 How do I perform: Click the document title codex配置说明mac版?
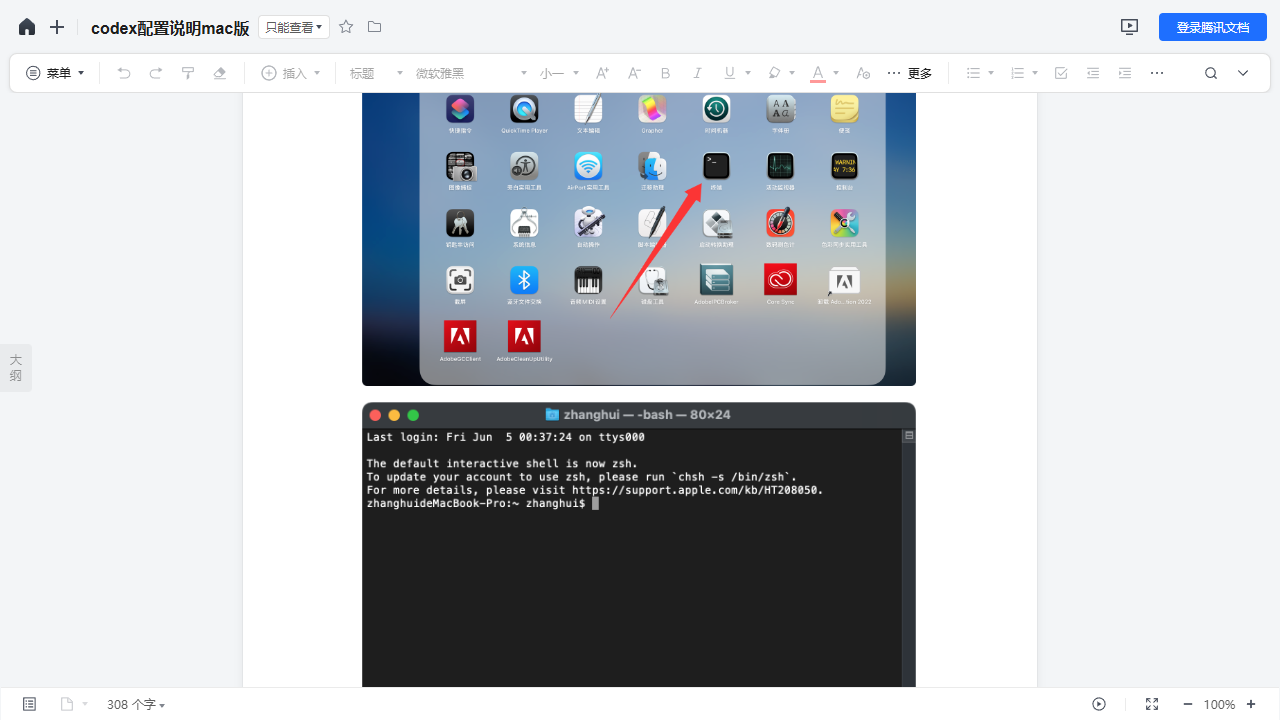(170, 28)
